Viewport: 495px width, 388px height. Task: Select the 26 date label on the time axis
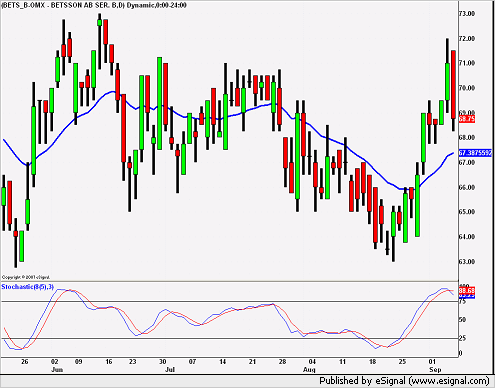click(24, 362)
